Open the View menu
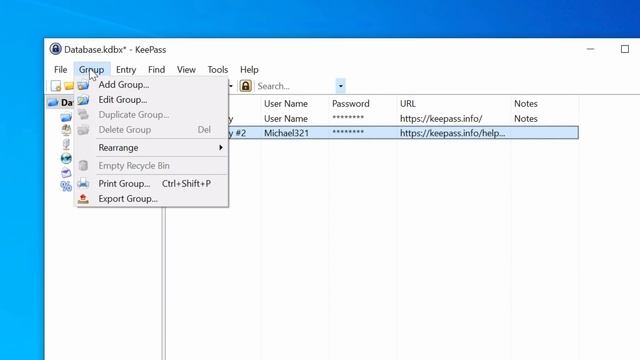Screen dimensions: 640x360 pyautogui.click(x=186, y=70)
